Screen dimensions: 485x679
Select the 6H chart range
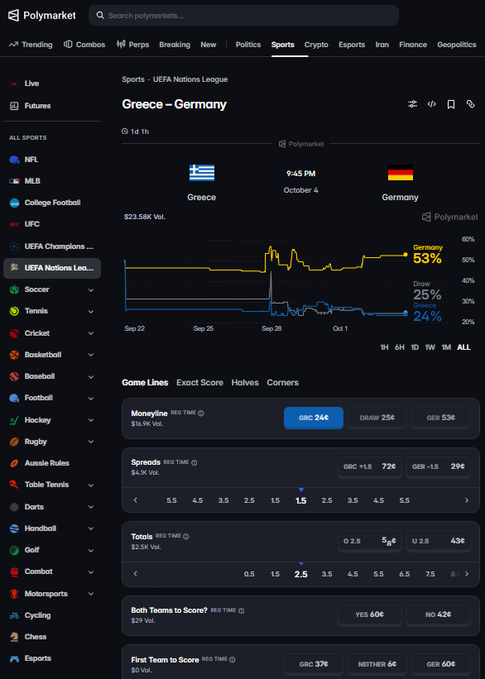(x=399, y=347)
